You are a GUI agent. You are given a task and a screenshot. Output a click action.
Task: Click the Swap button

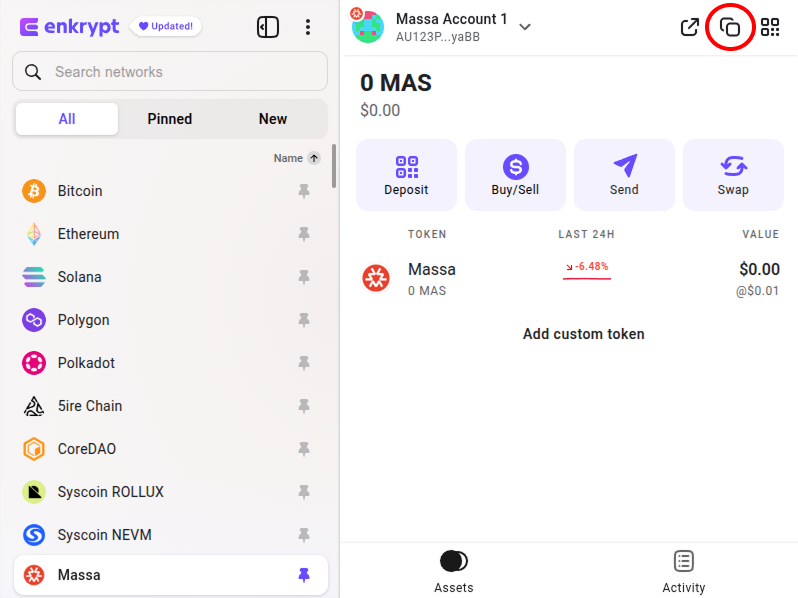(733, 175)
